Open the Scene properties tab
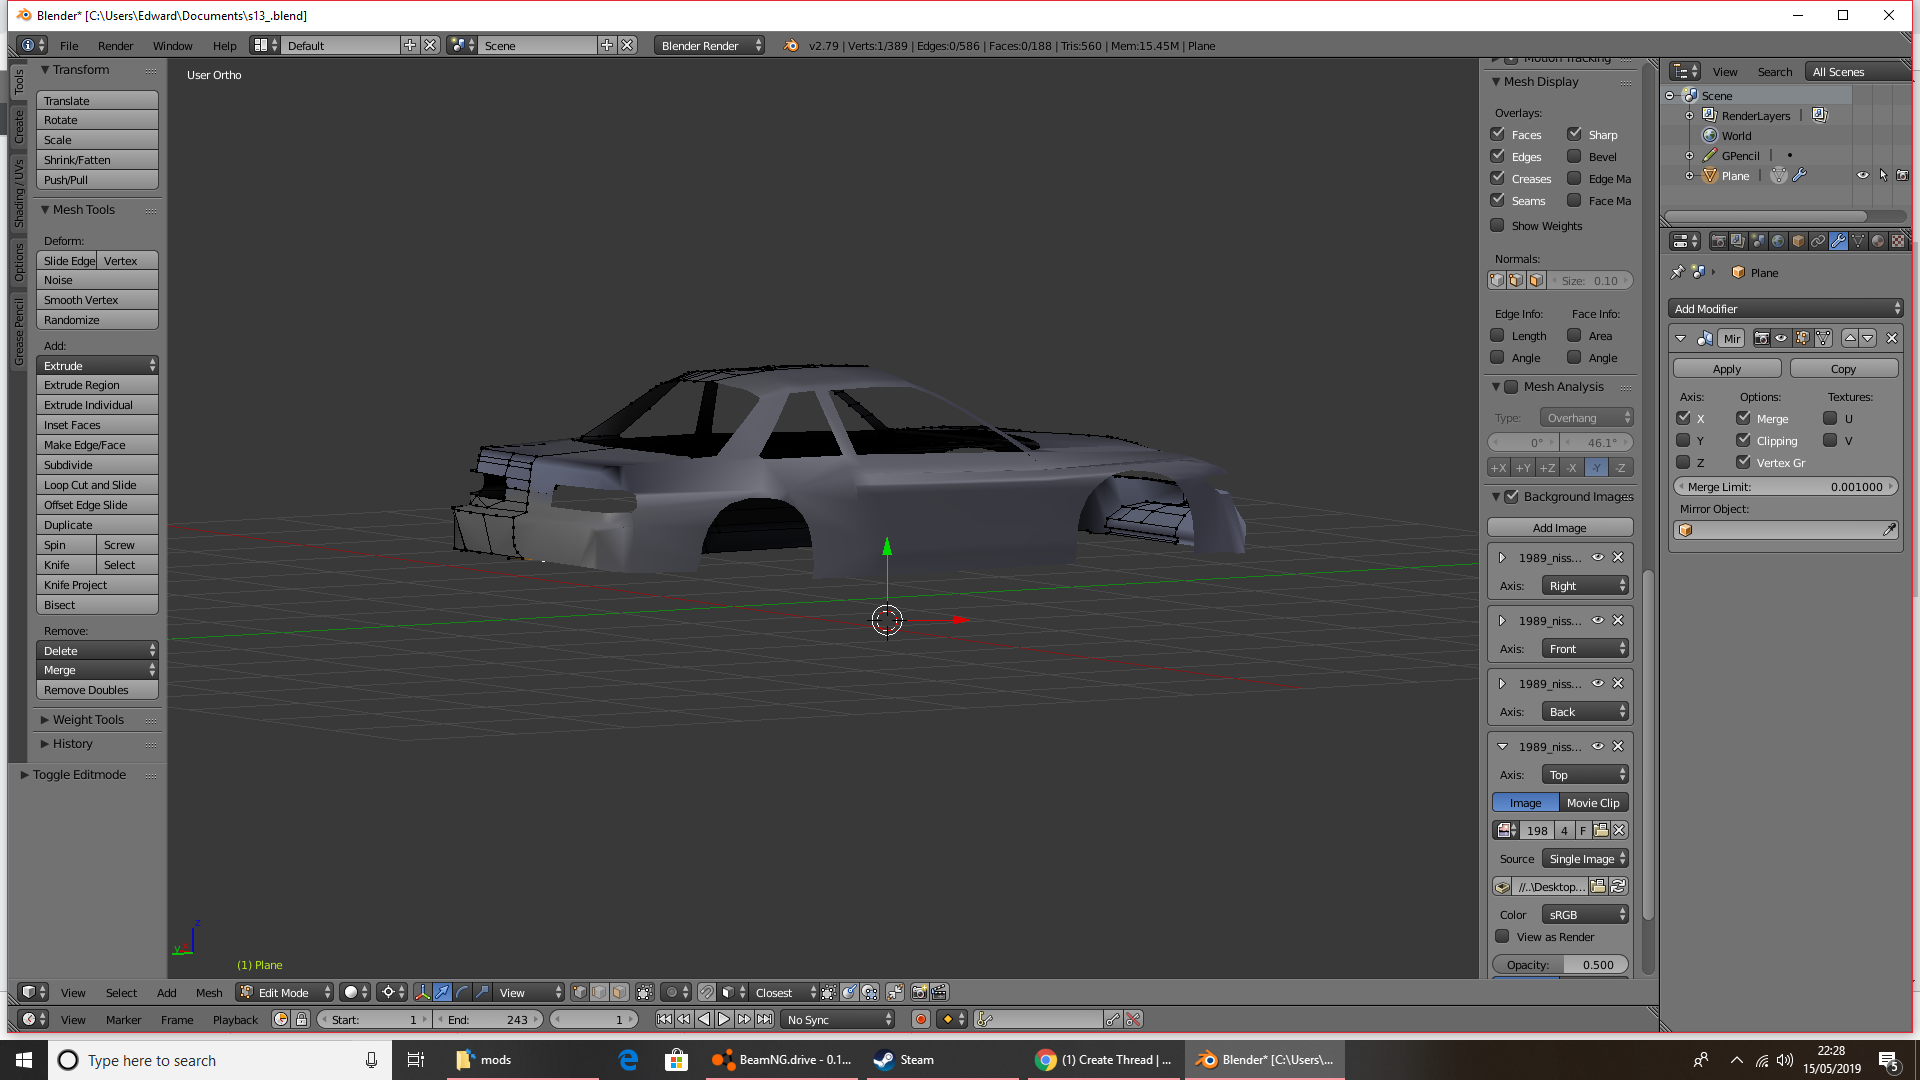The width and height of the screenshot is (1920, 1080). [1758, 241]
